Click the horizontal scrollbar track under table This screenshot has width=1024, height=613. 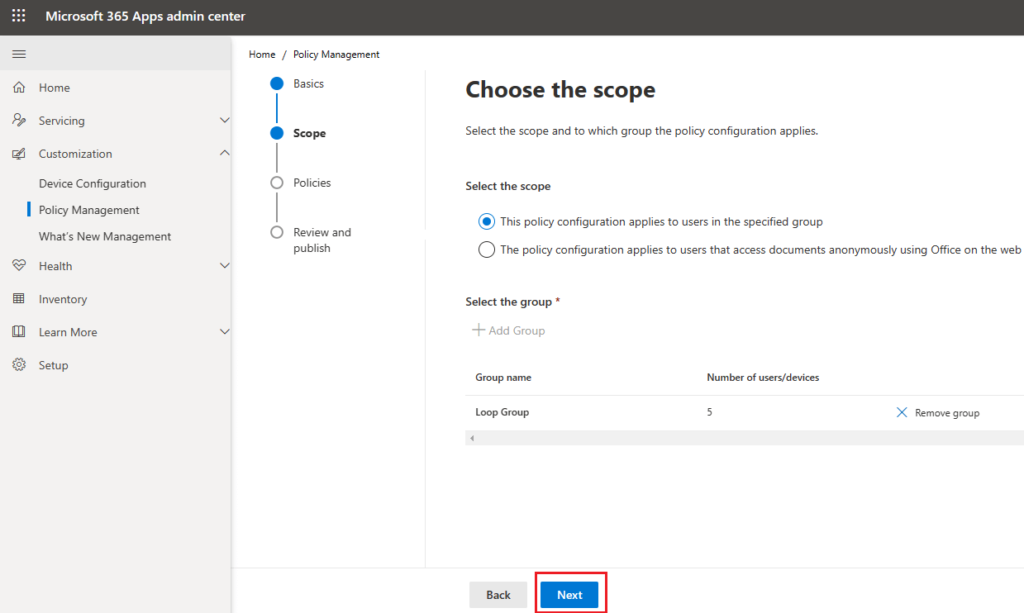coord(744,438)
